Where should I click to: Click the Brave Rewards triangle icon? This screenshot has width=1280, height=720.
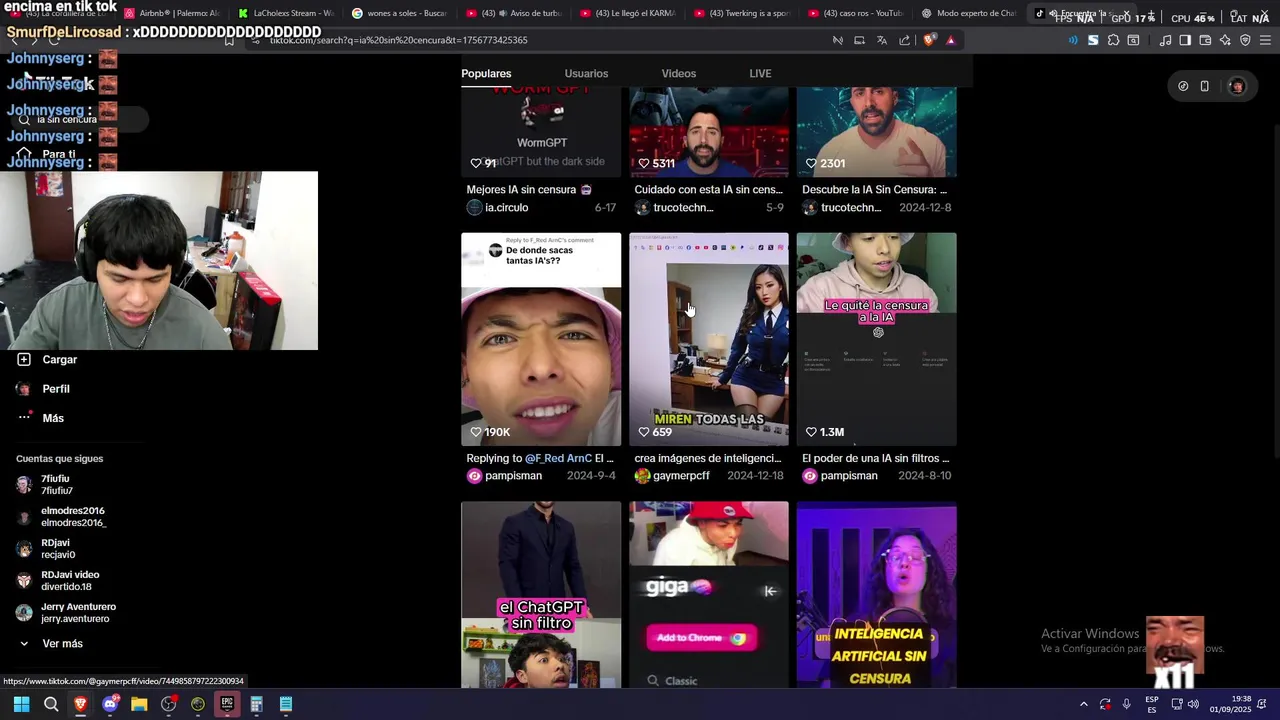coord(950,40)
